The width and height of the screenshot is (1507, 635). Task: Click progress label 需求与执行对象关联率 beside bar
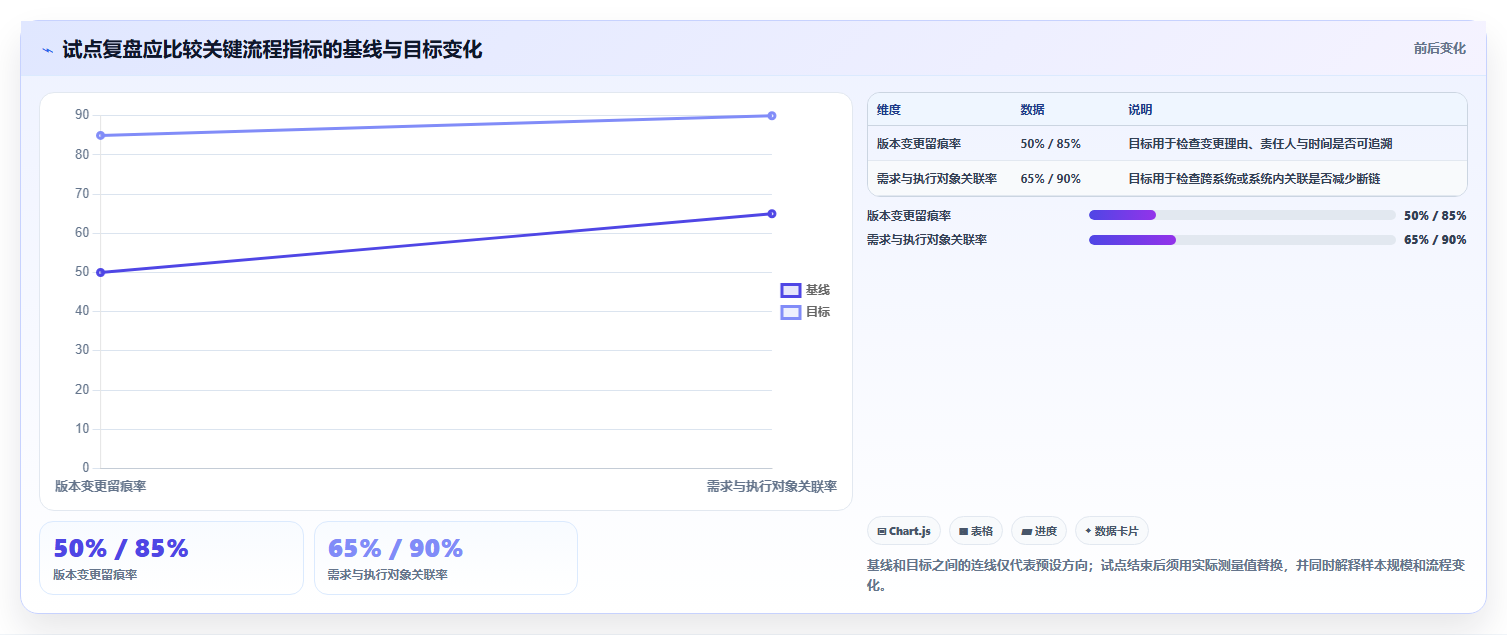pyautogui.click(x=927, y=240)
